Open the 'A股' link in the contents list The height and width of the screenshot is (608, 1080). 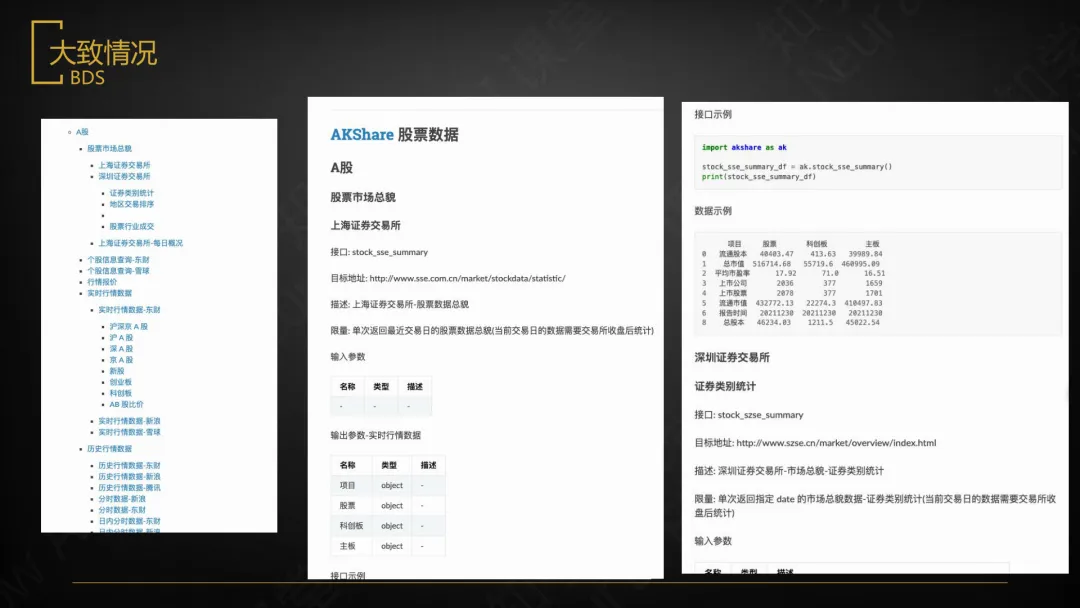(82, 132)
